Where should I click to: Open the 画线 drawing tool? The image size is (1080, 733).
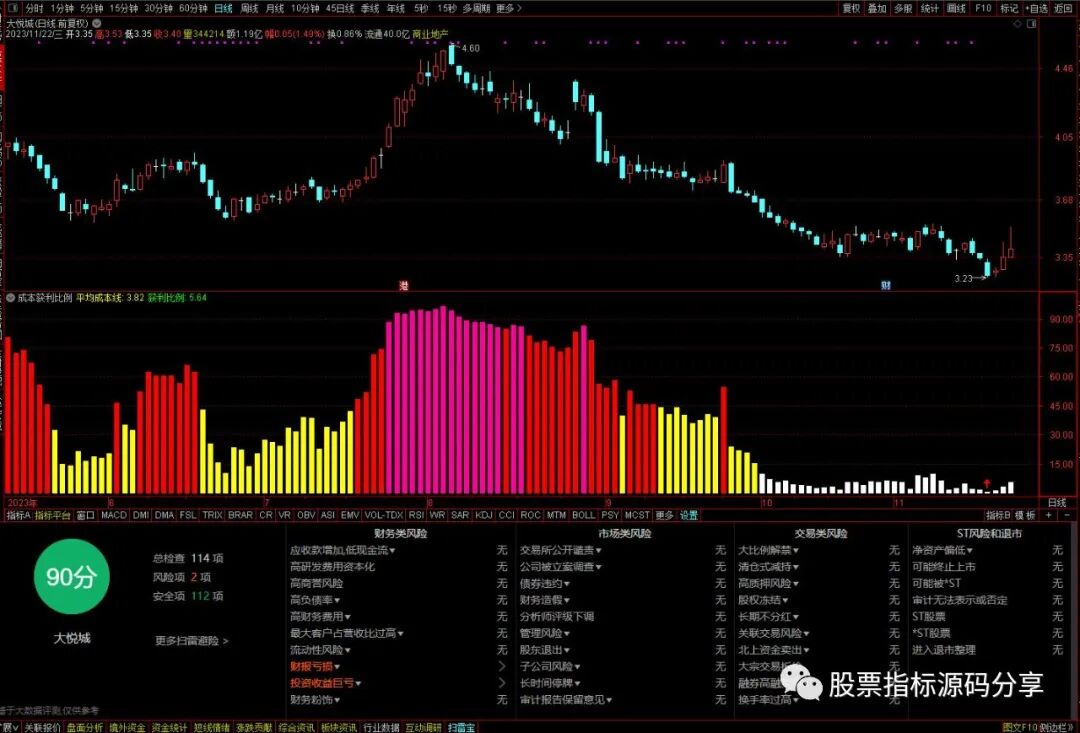point(956,8)
